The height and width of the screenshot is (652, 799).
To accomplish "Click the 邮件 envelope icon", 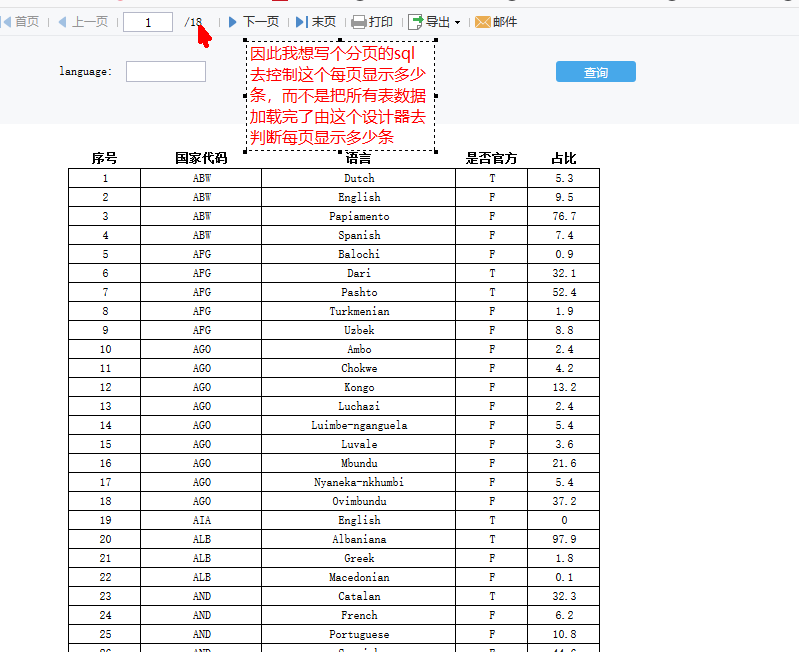I will click(483, 22).
